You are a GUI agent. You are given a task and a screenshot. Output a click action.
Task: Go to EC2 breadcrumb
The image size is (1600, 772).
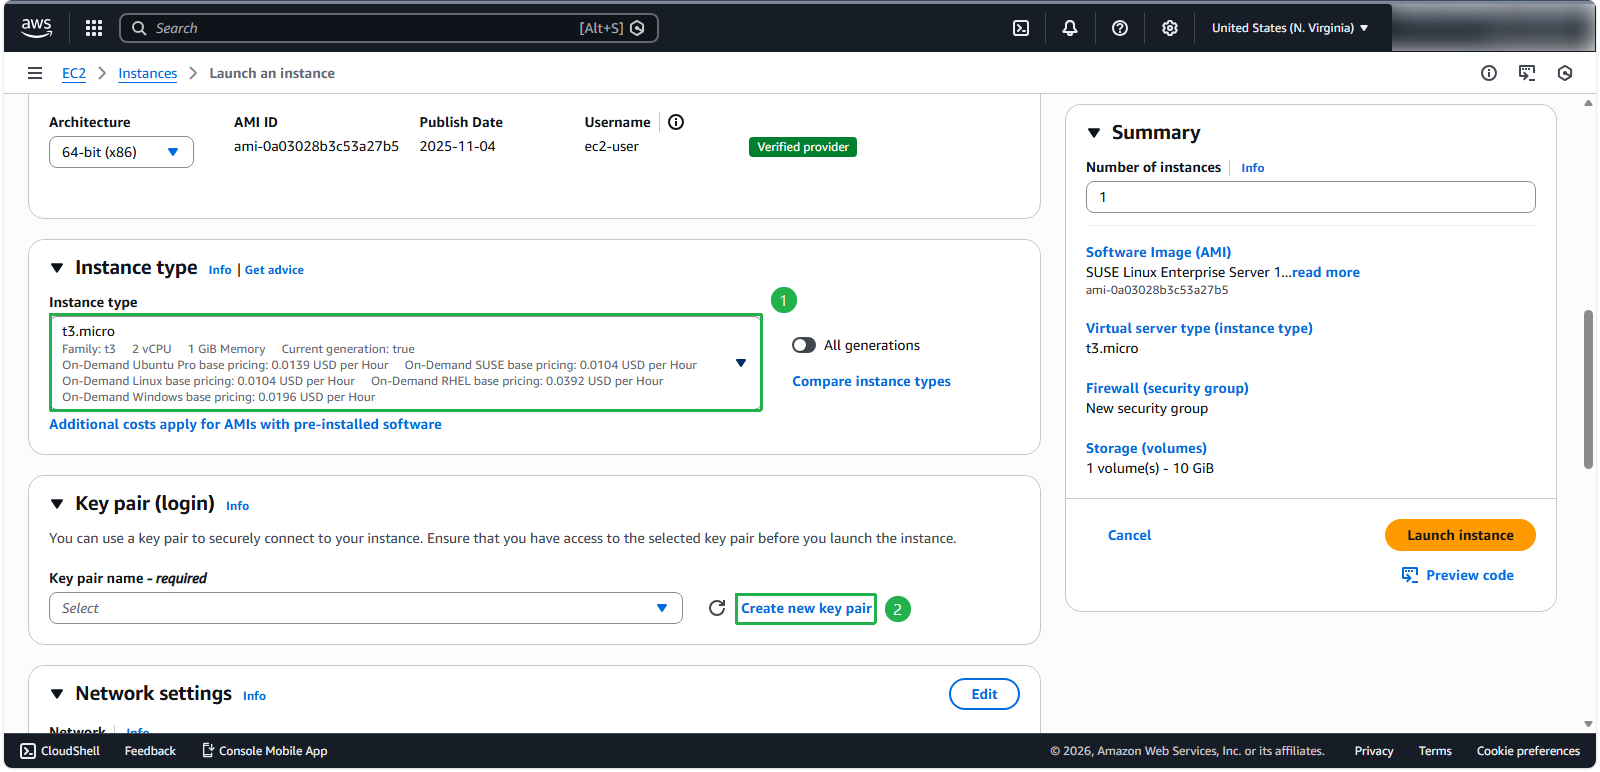[74, 73]
